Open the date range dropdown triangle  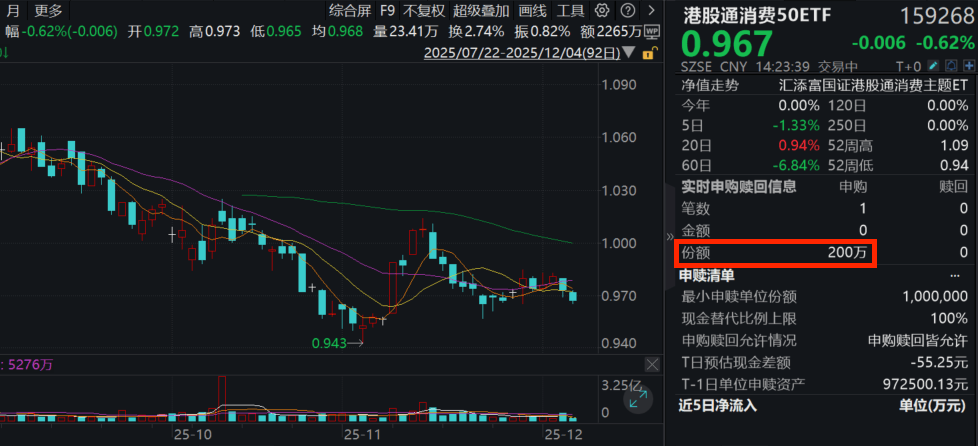click(627, 52)
